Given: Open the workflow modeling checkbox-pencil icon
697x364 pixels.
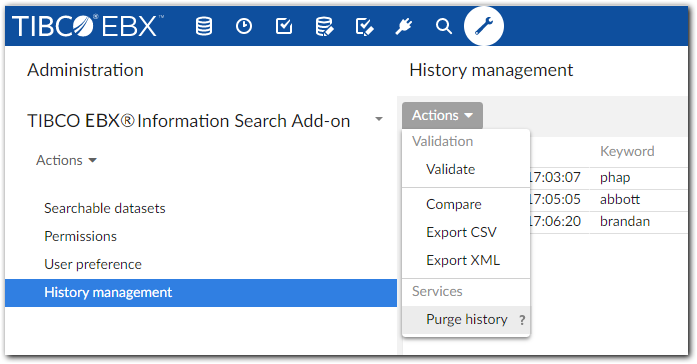Looking at the screenshot, I should pyautogui.click(x=365, y=26).
